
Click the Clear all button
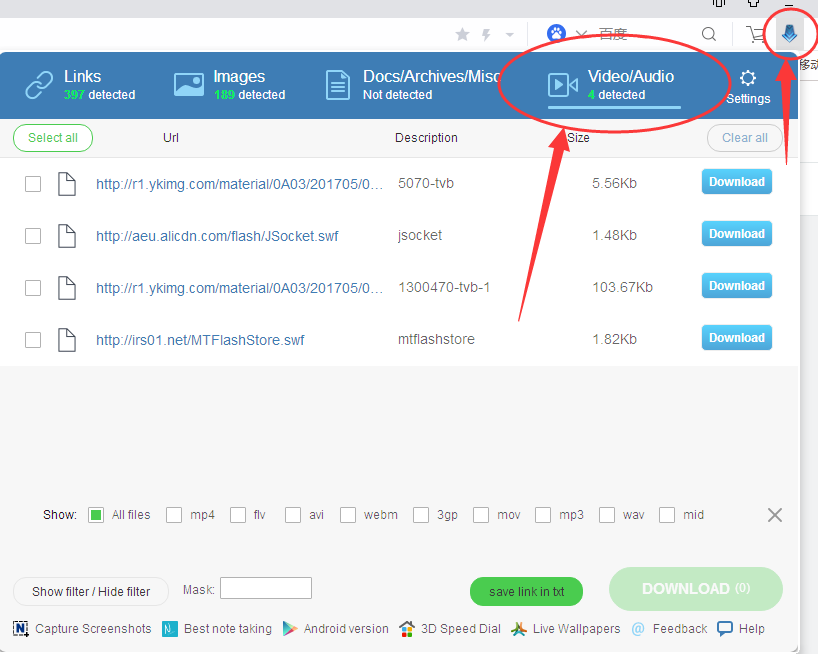pyautogui.click(x=744, y=138)
